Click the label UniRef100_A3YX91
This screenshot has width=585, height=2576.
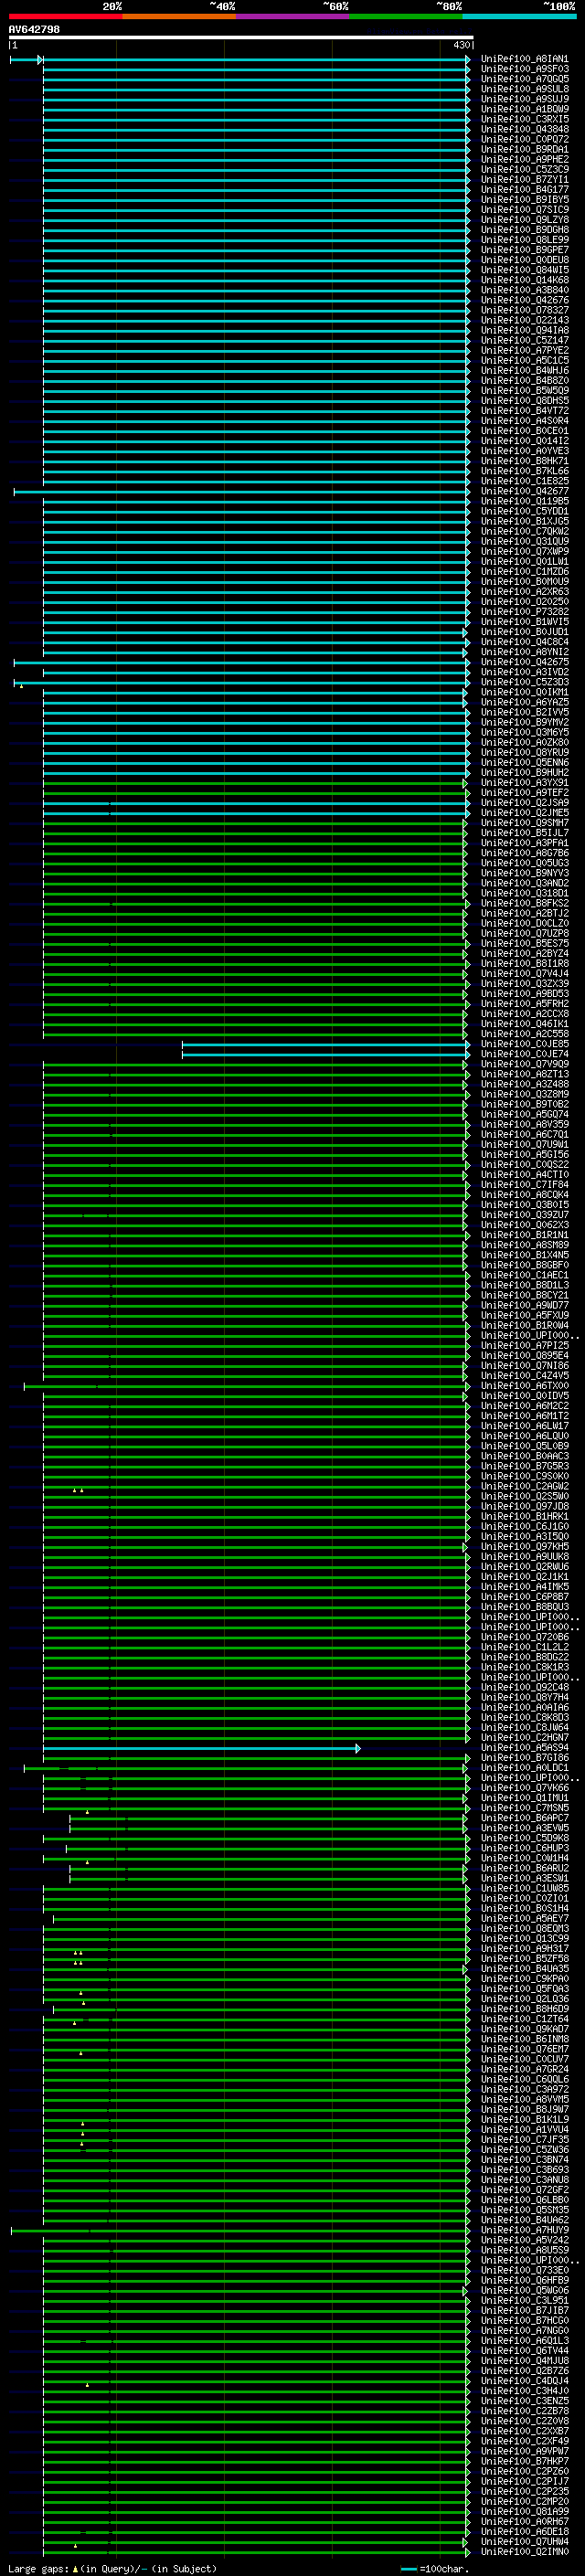[524, 783]
